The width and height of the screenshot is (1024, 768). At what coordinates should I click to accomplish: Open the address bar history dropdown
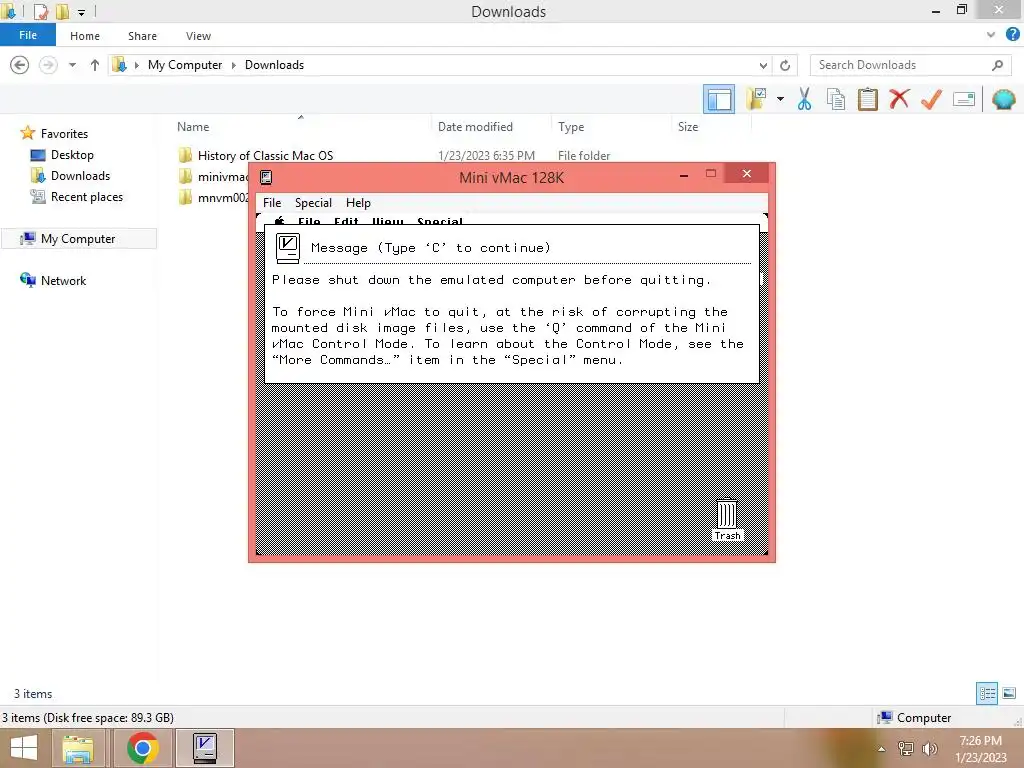tap(763, 65)
